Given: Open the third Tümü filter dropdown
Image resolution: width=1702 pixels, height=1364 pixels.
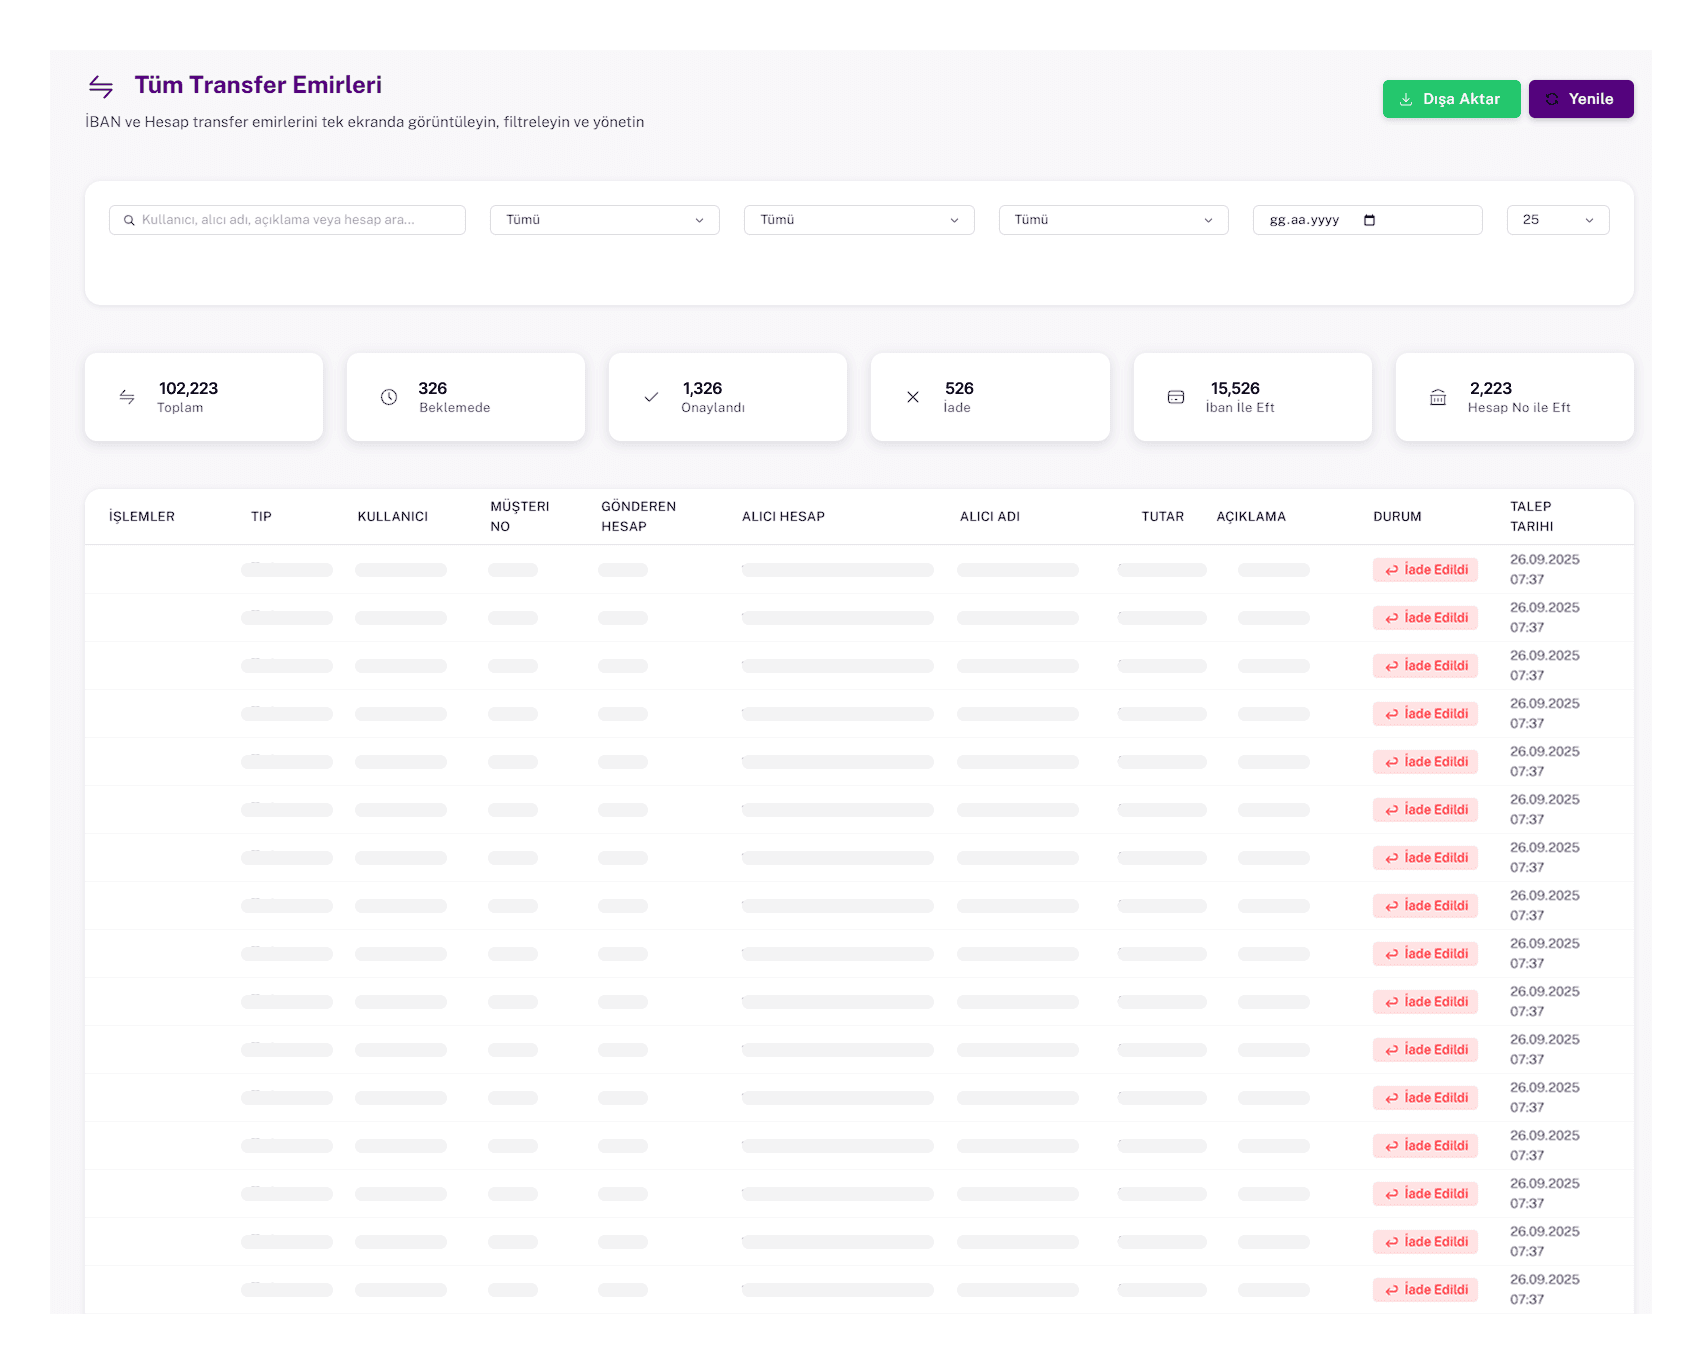Looking at the screenshot, I should click(x=1113, y=220).
